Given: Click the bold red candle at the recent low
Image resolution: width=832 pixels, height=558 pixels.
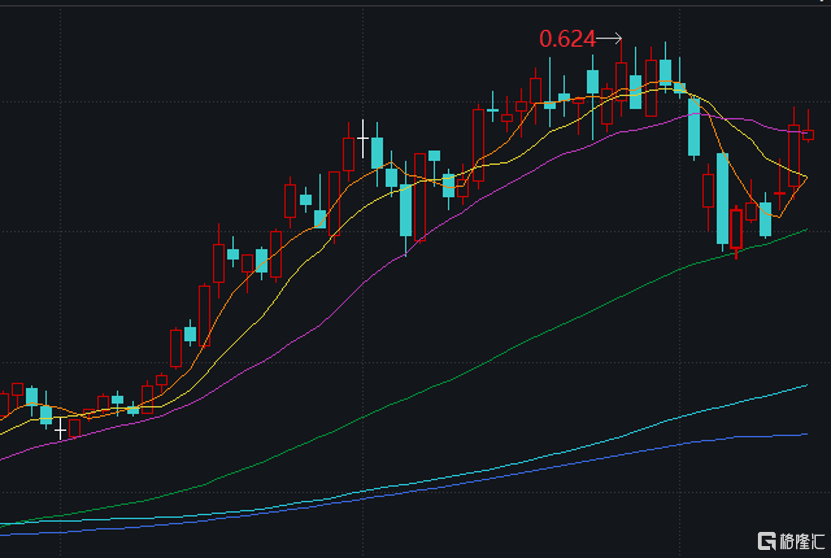Looking at the screenshot, I should pyautogui.click(x=737, y=229).
